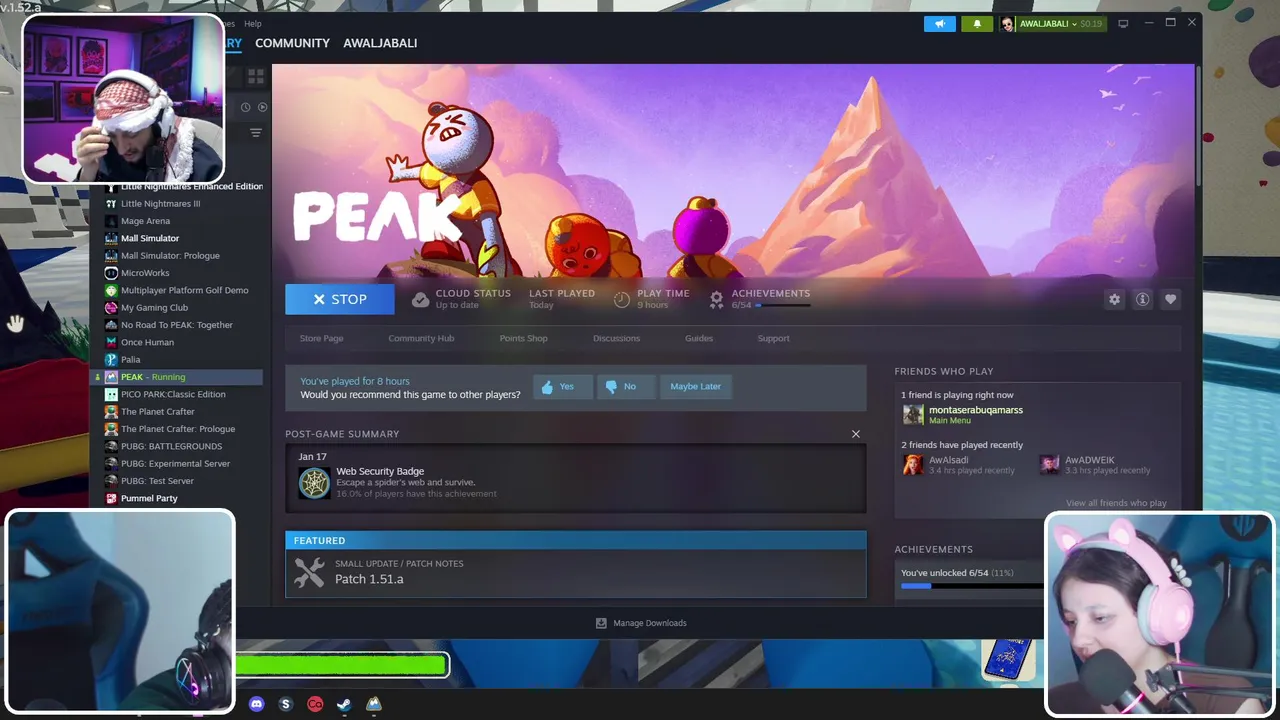Open the Help menu
1280x720 pixels.
tap(253, 24)
